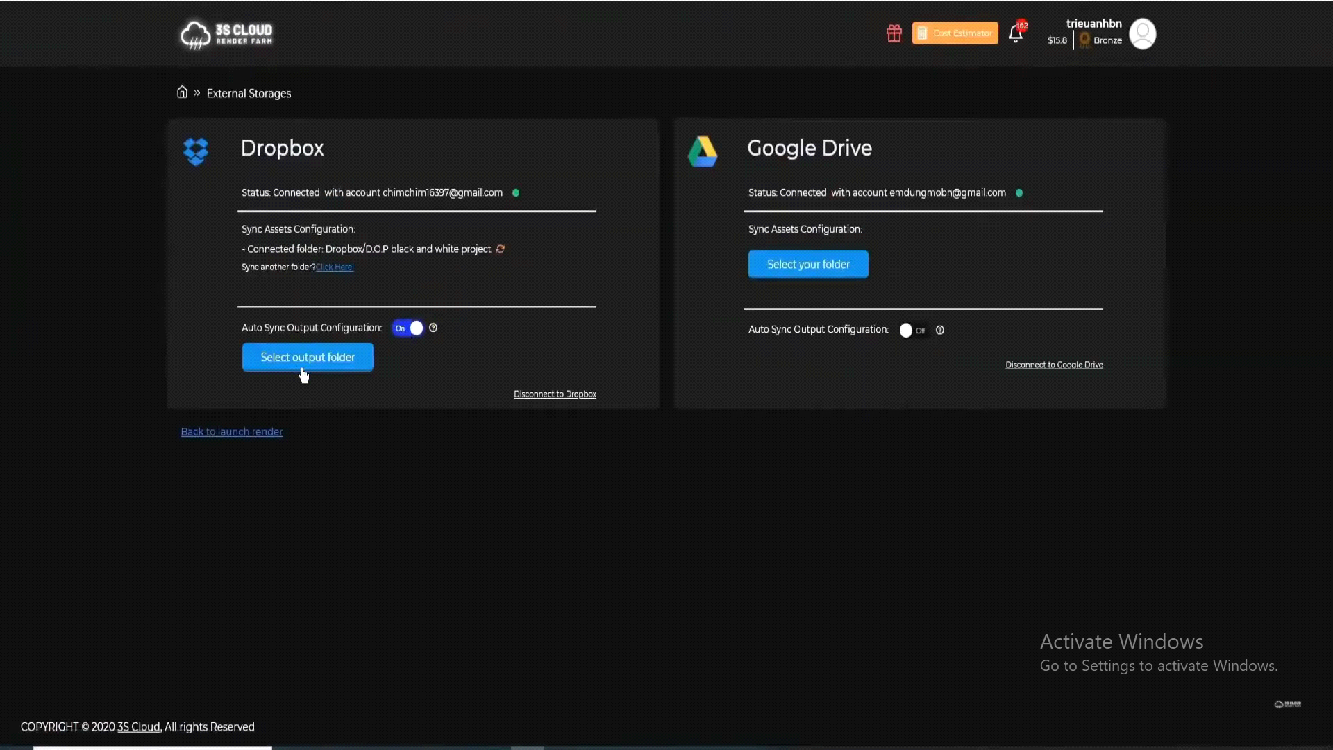The width and height of the screenshot is (1333, 750).
Task: Click the Google Drive green status indicator dot
Action: tap(1019, 193)
